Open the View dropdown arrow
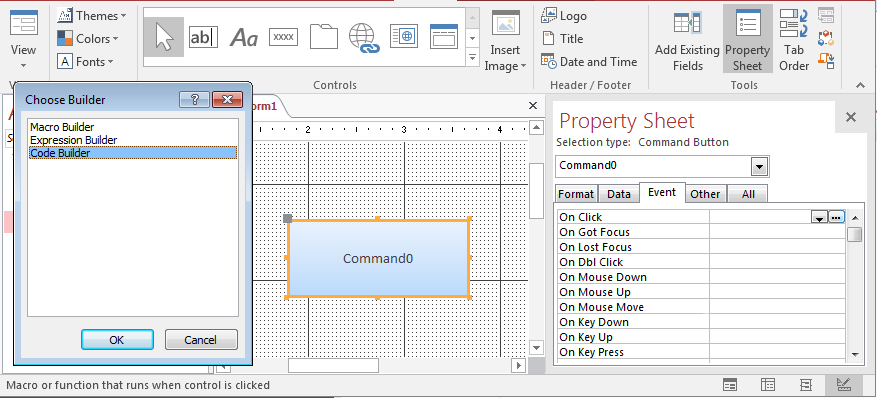Image resolution: width=877 pixels, height=398 pixels. 23,66
